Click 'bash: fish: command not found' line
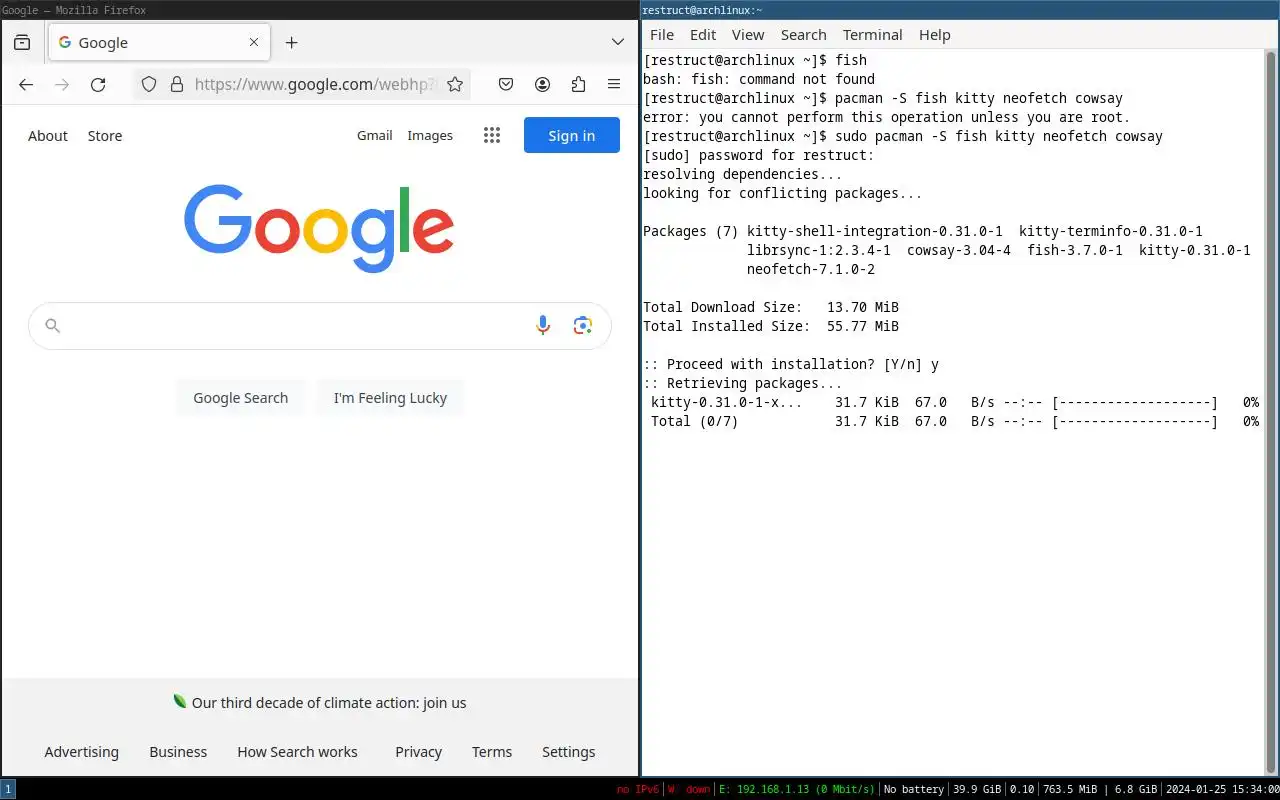1280x800 pixels. [x=759, y=79]
